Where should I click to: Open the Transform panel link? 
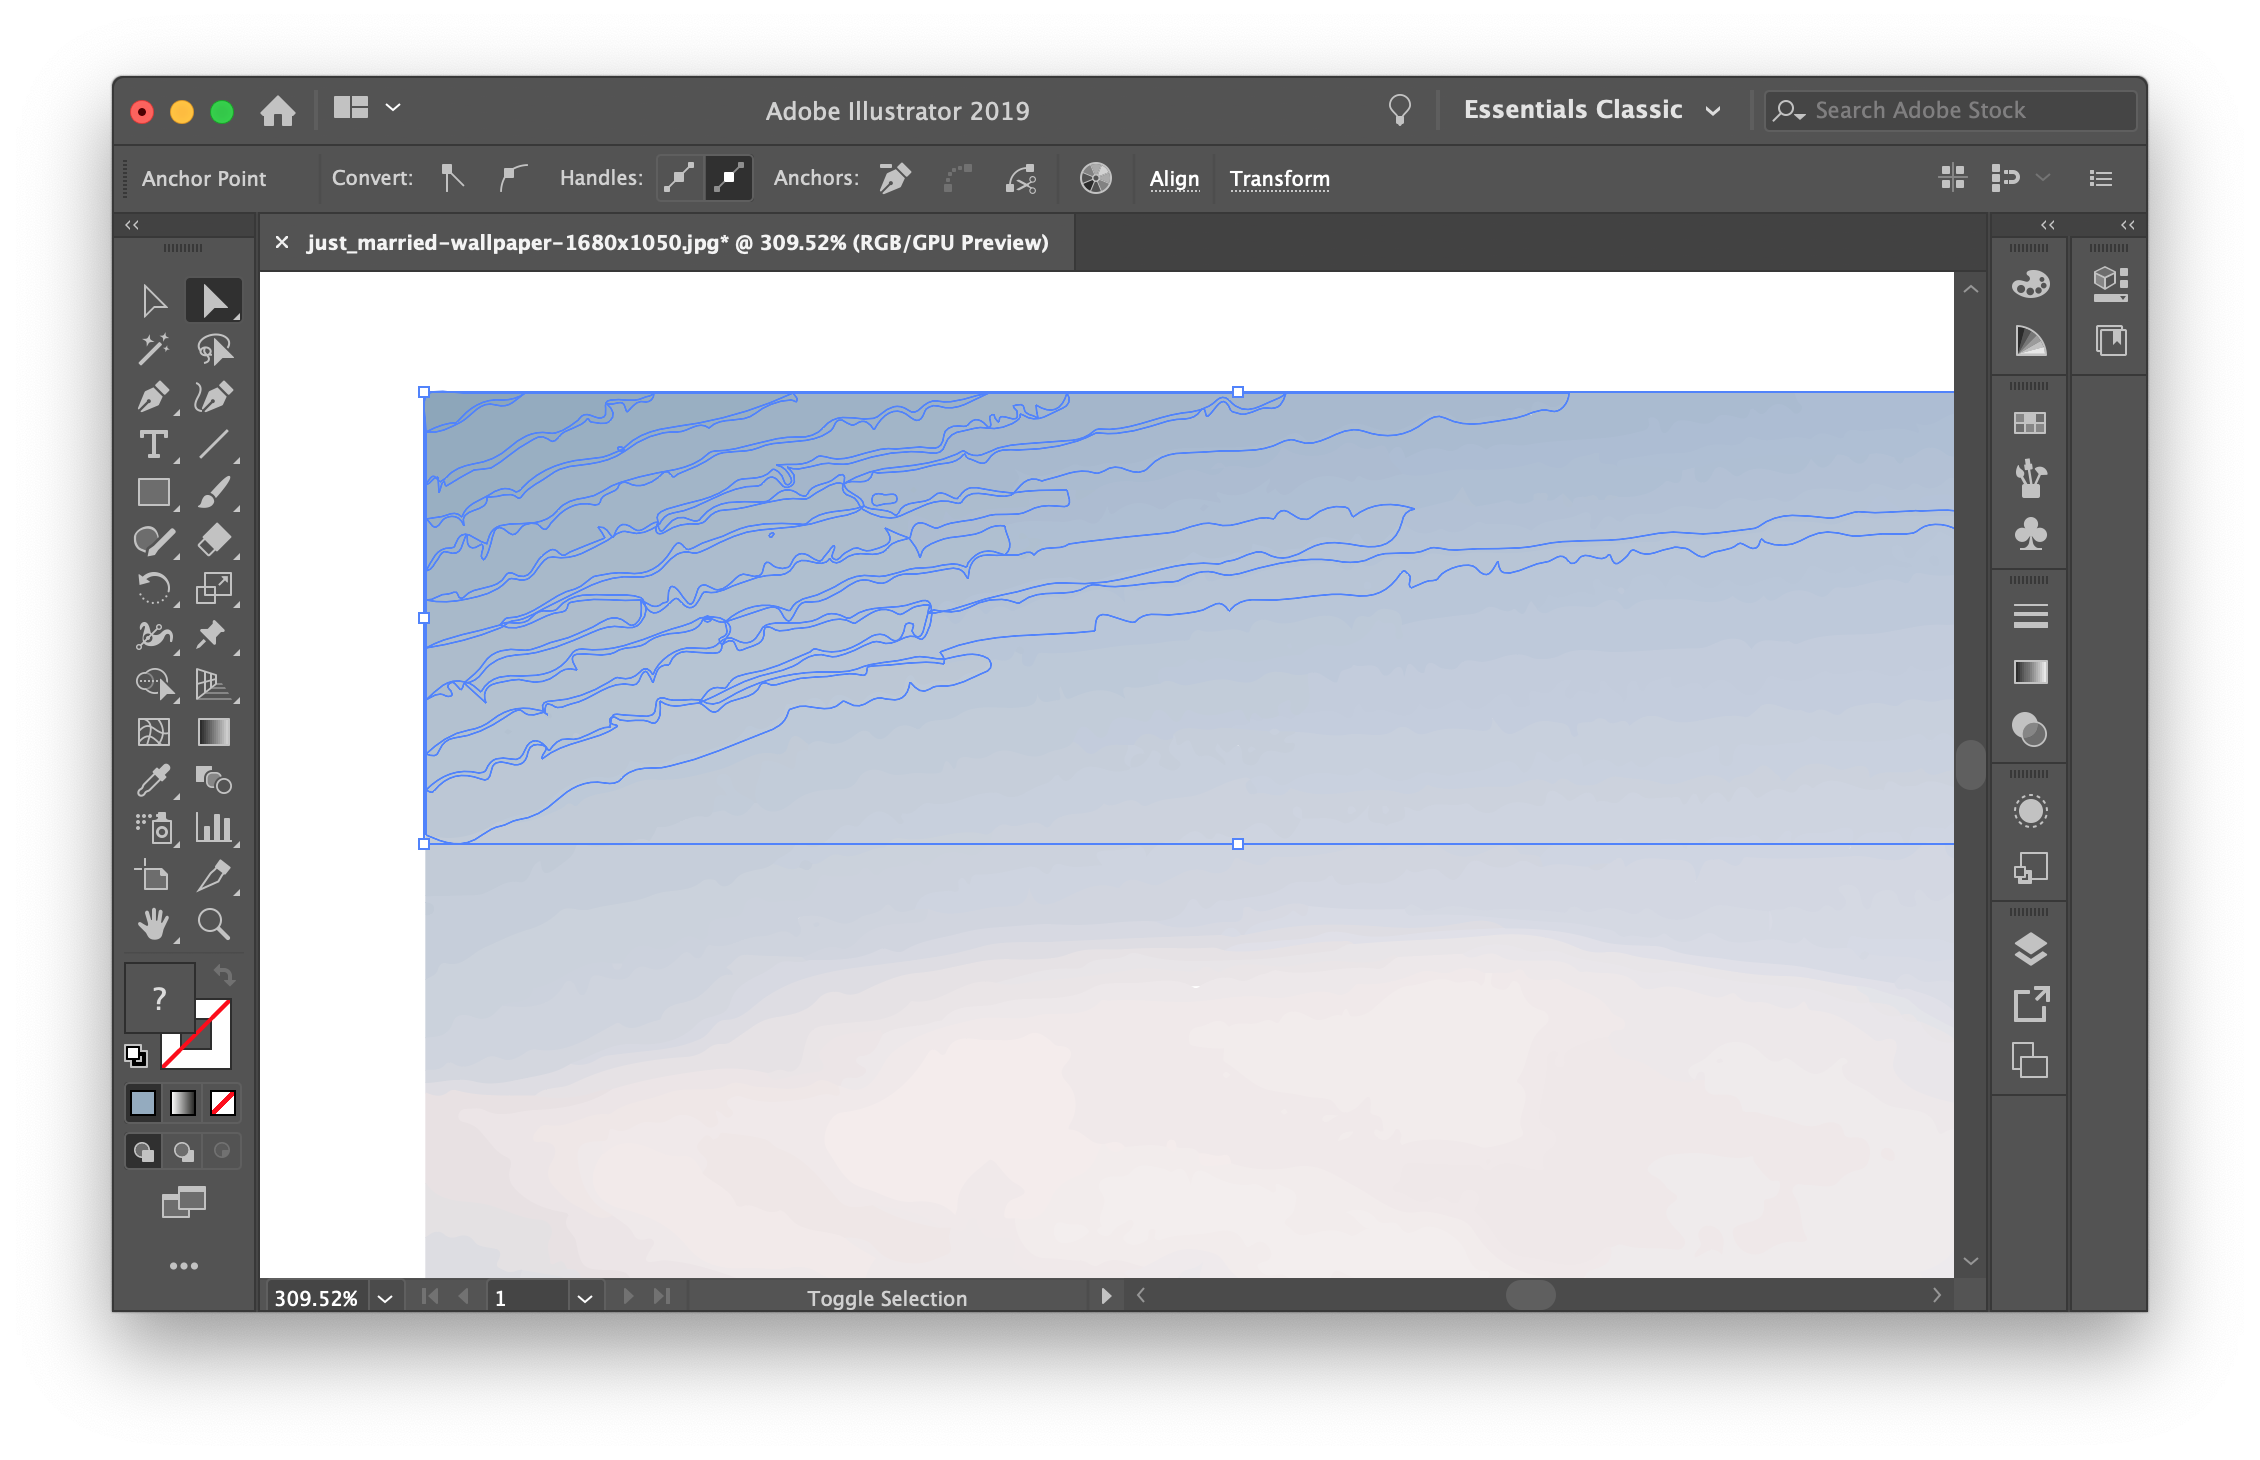(1279, 179)
